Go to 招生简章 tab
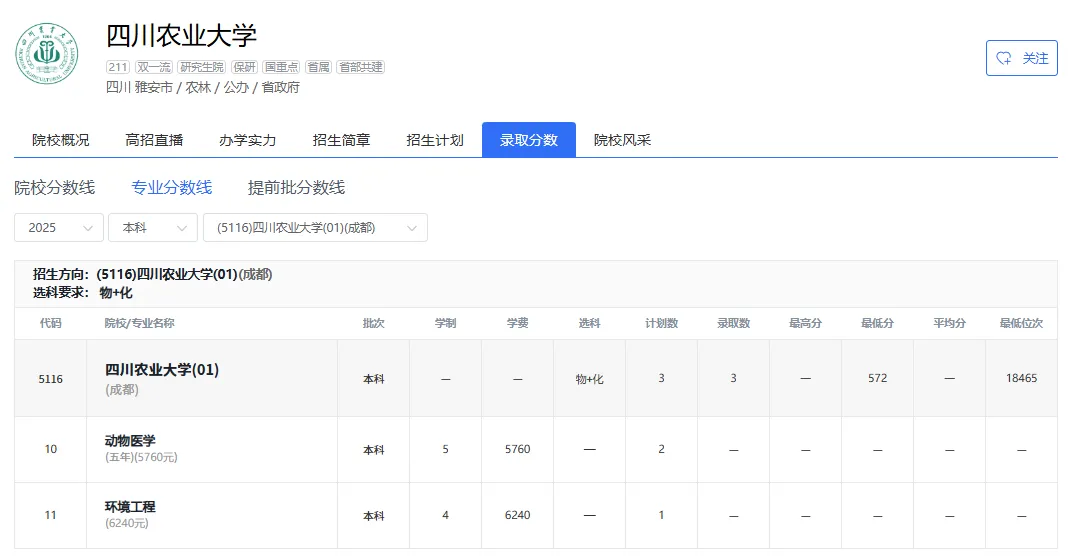This screenshot has height=559, width=1073. click(x=341, y=140)
